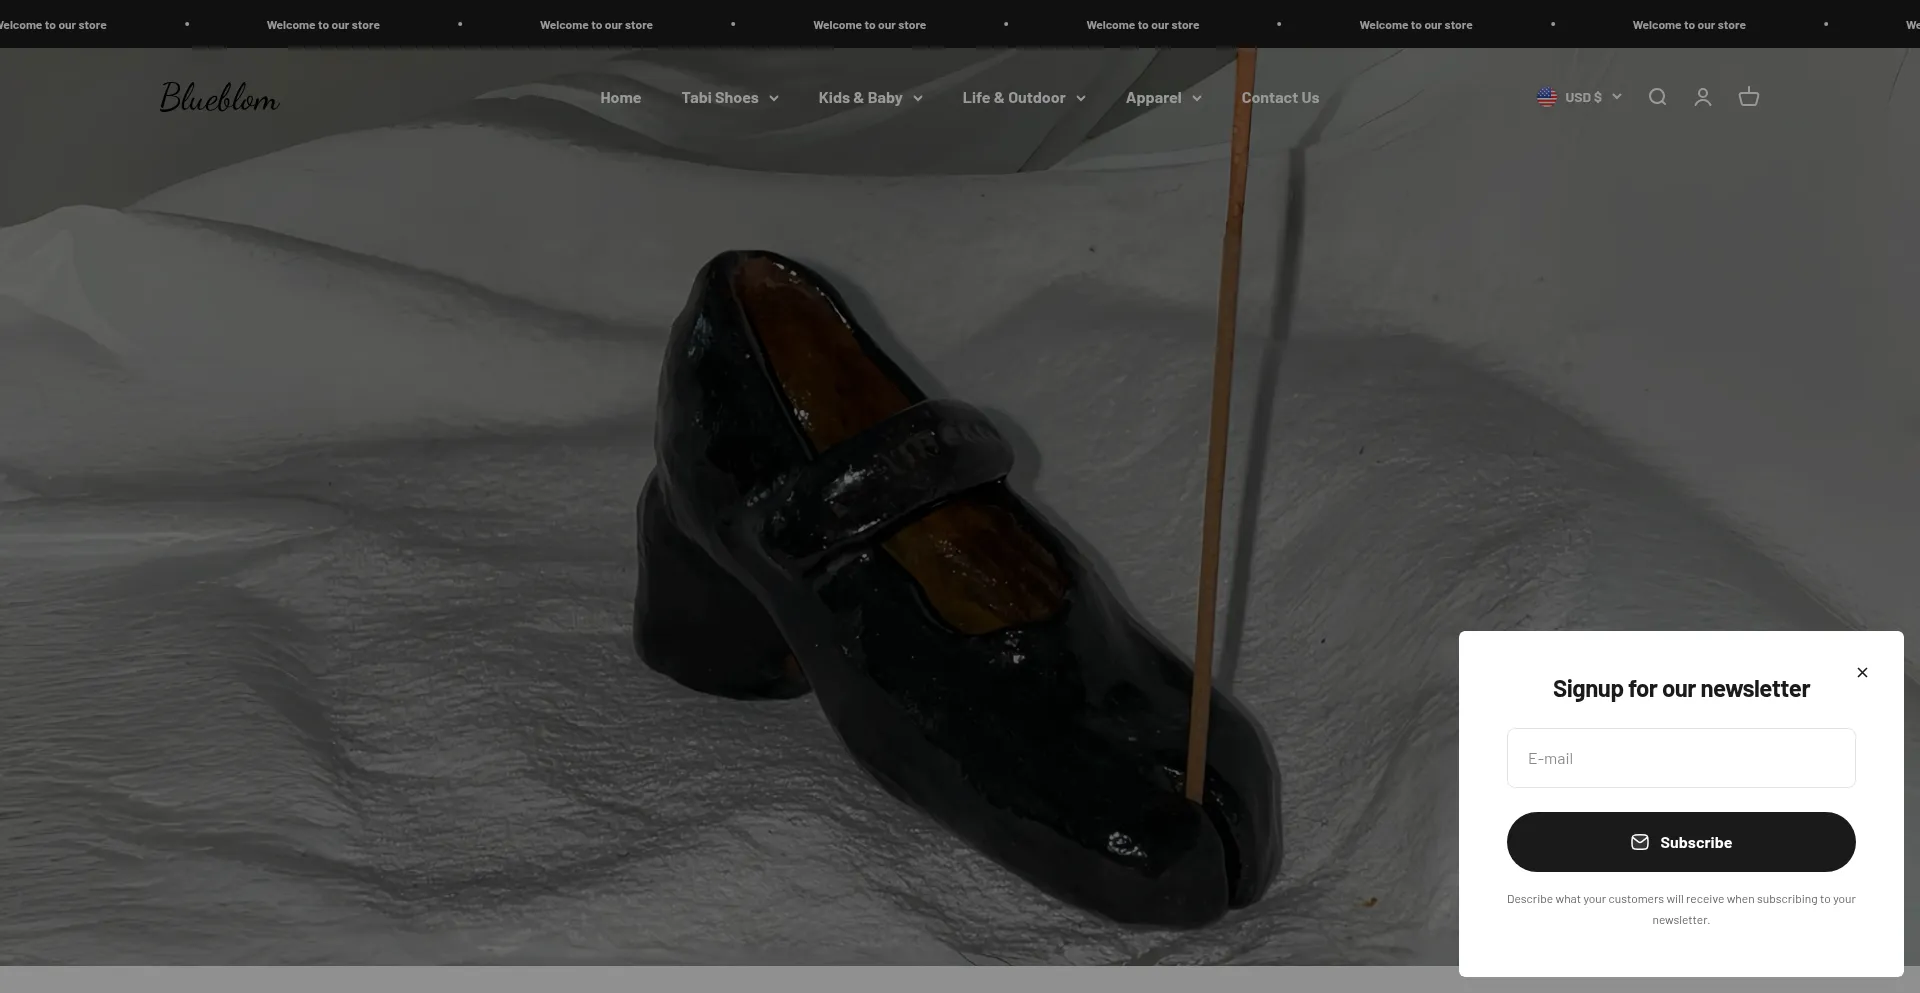Click the black shoe hero image
The height and width of the screenshot is (993, 1920).
pyautogui.click(x=900, y=580)
